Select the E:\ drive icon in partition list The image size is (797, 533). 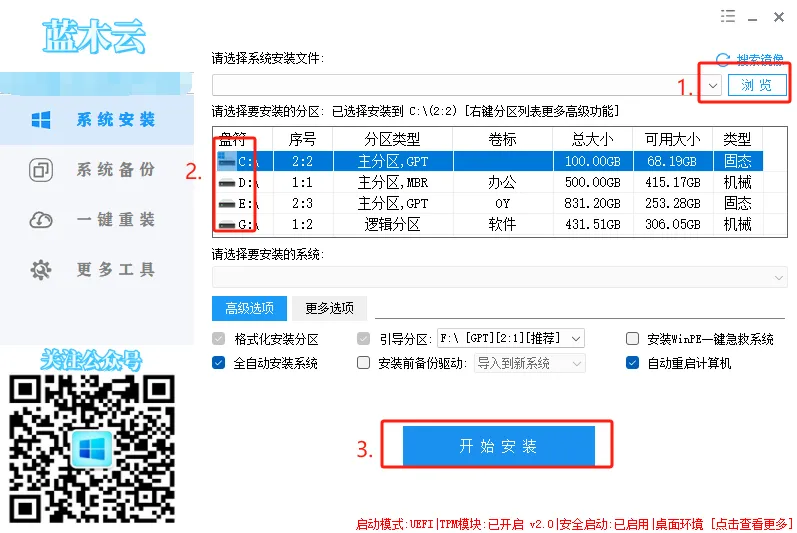(x=227, y=204)
